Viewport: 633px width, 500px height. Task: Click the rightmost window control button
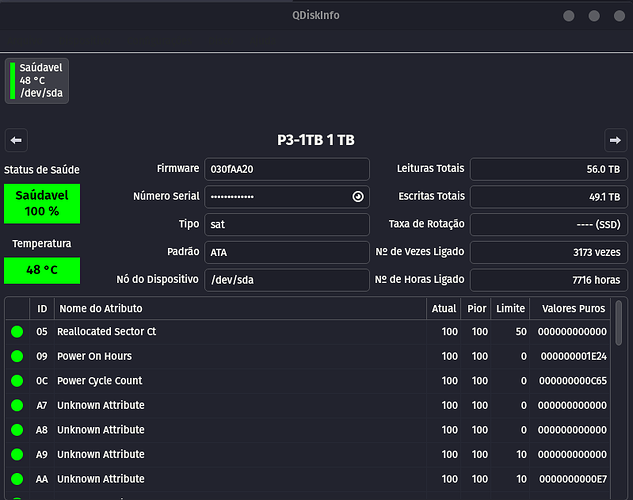tap(619, 16)
